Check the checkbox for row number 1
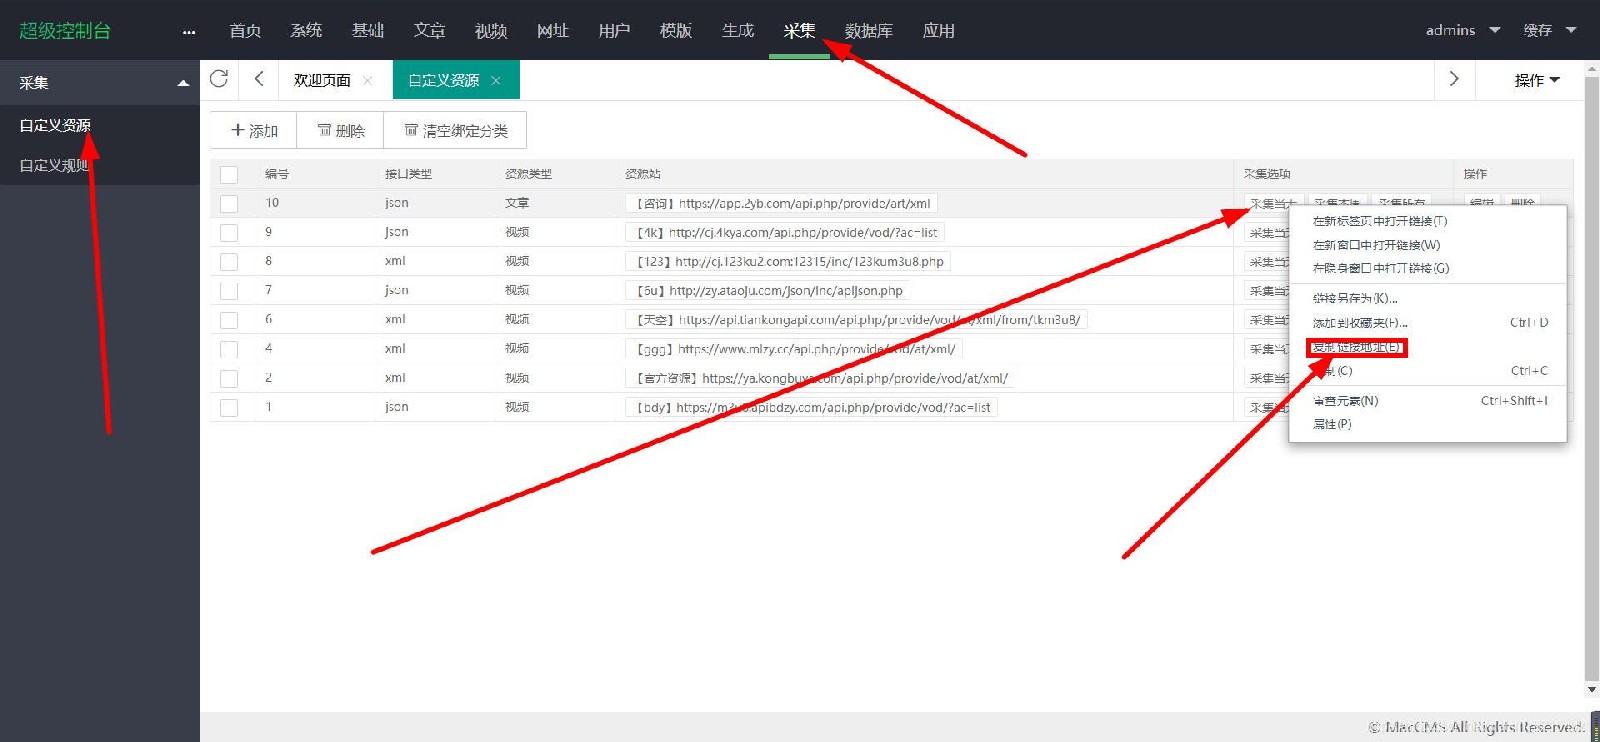 229,408
